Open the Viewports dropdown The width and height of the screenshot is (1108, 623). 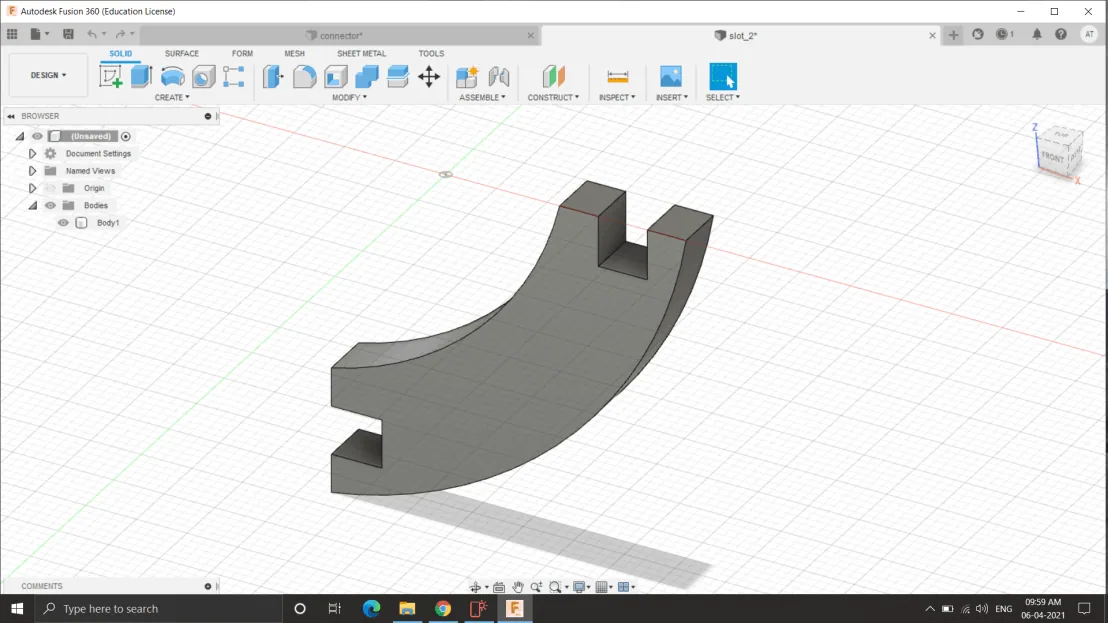pyautogui.click(x=626, y=587)
